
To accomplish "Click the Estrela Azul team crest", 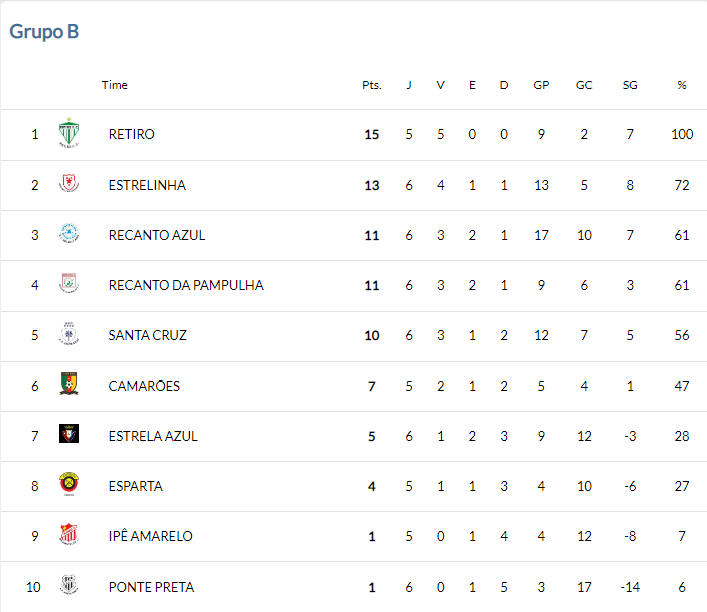I will (x=69, y=433).
